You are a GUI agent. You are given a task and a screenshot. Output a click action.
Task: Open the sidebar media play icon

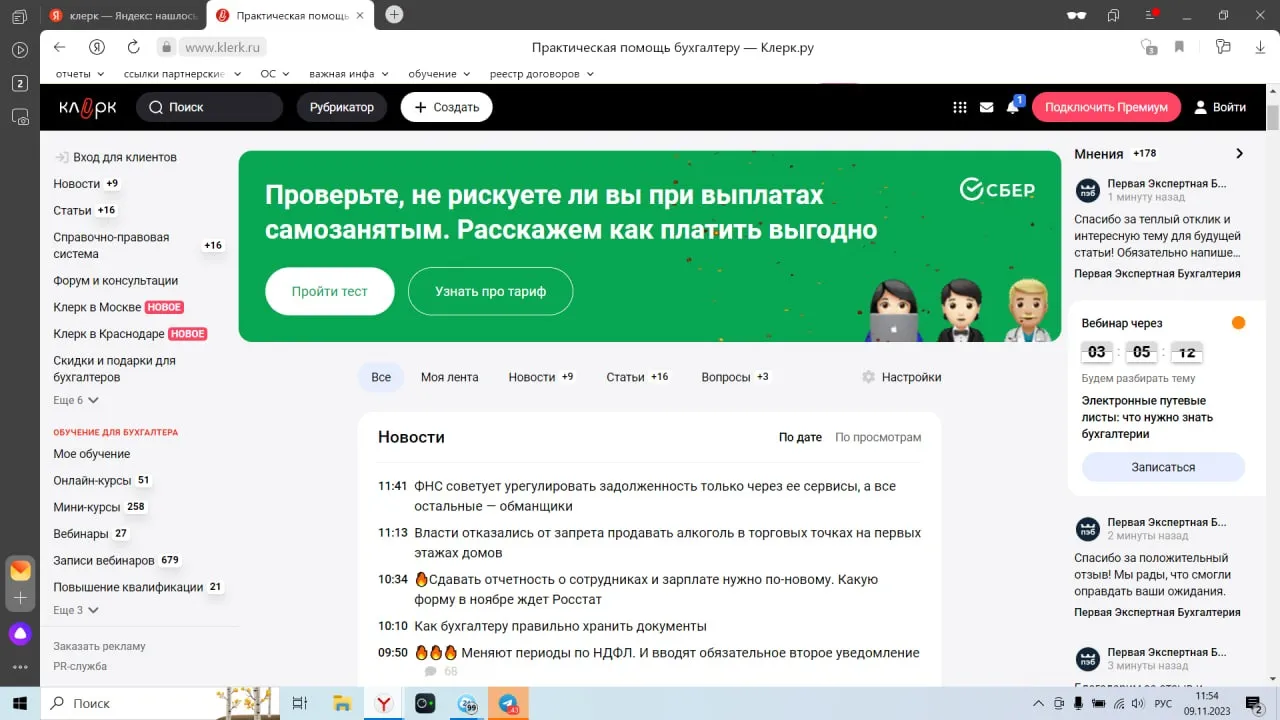[x=19, y=50]
